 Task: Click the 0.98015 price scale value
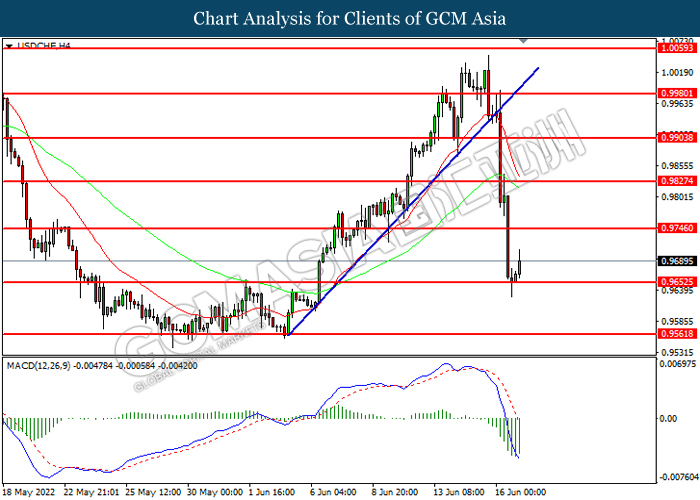pos(677,197)
